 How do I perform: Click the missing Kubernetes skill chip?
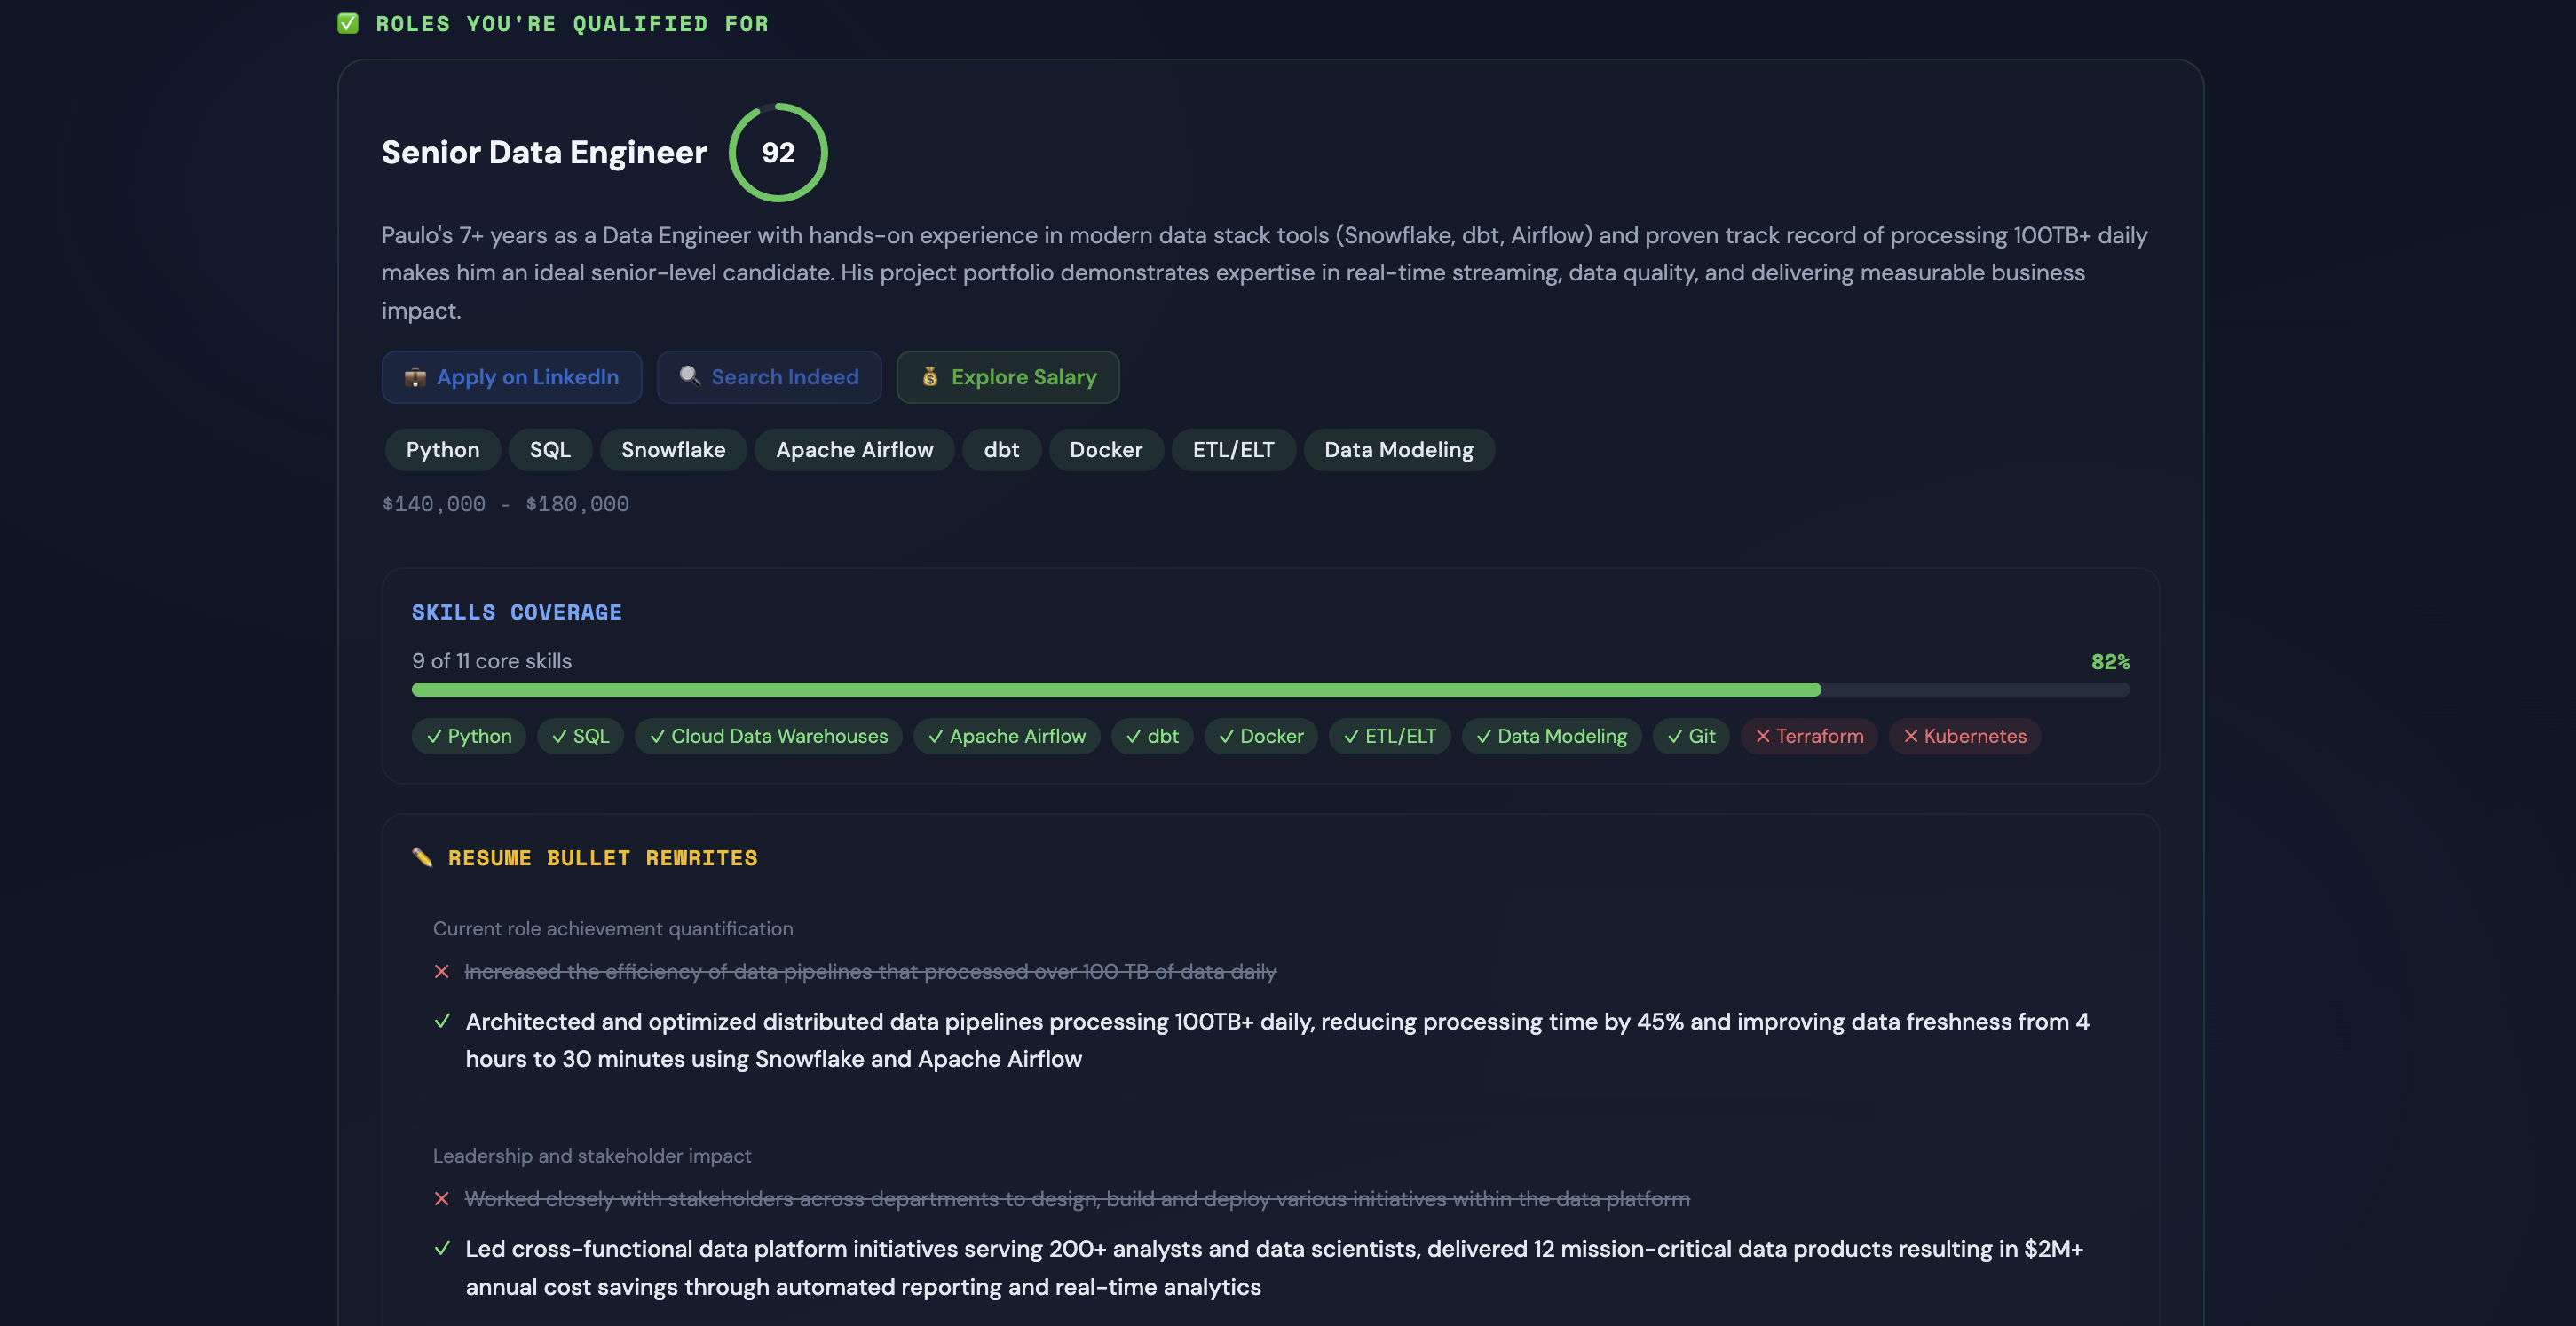tap(1964, 736)
